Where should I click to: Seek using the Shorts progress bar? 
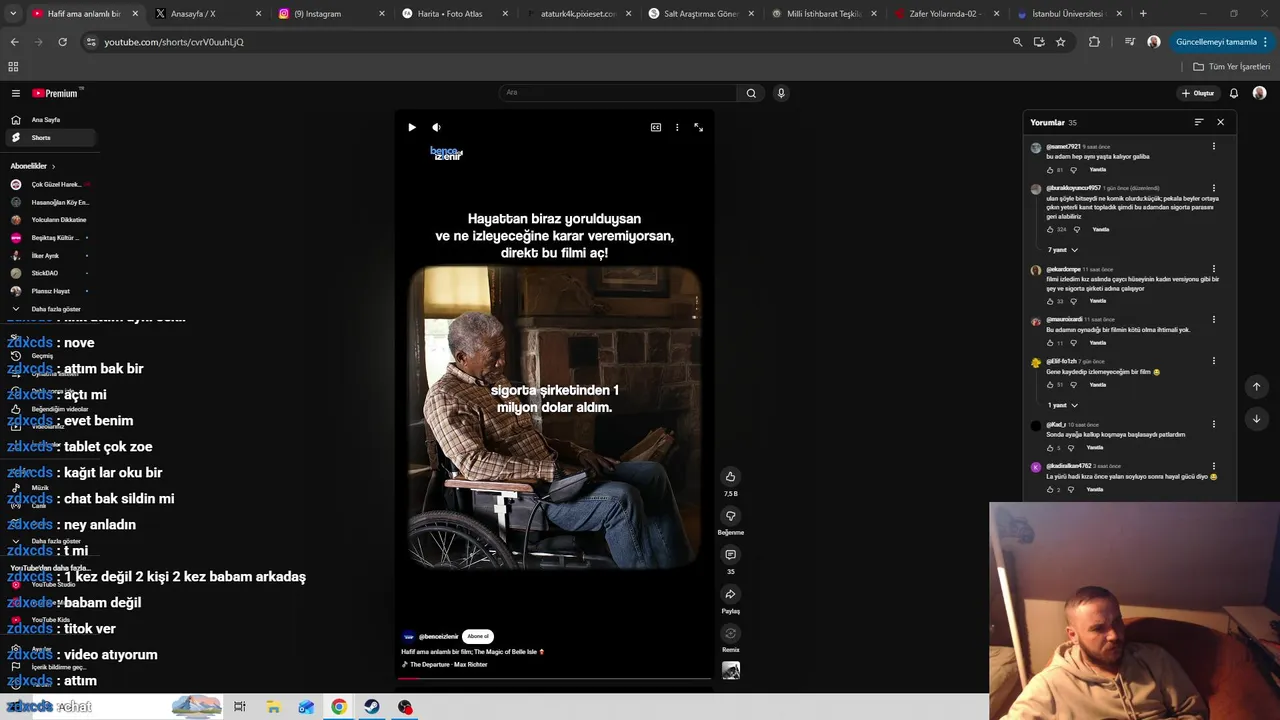pyautogui.click(x=554, y=679)
